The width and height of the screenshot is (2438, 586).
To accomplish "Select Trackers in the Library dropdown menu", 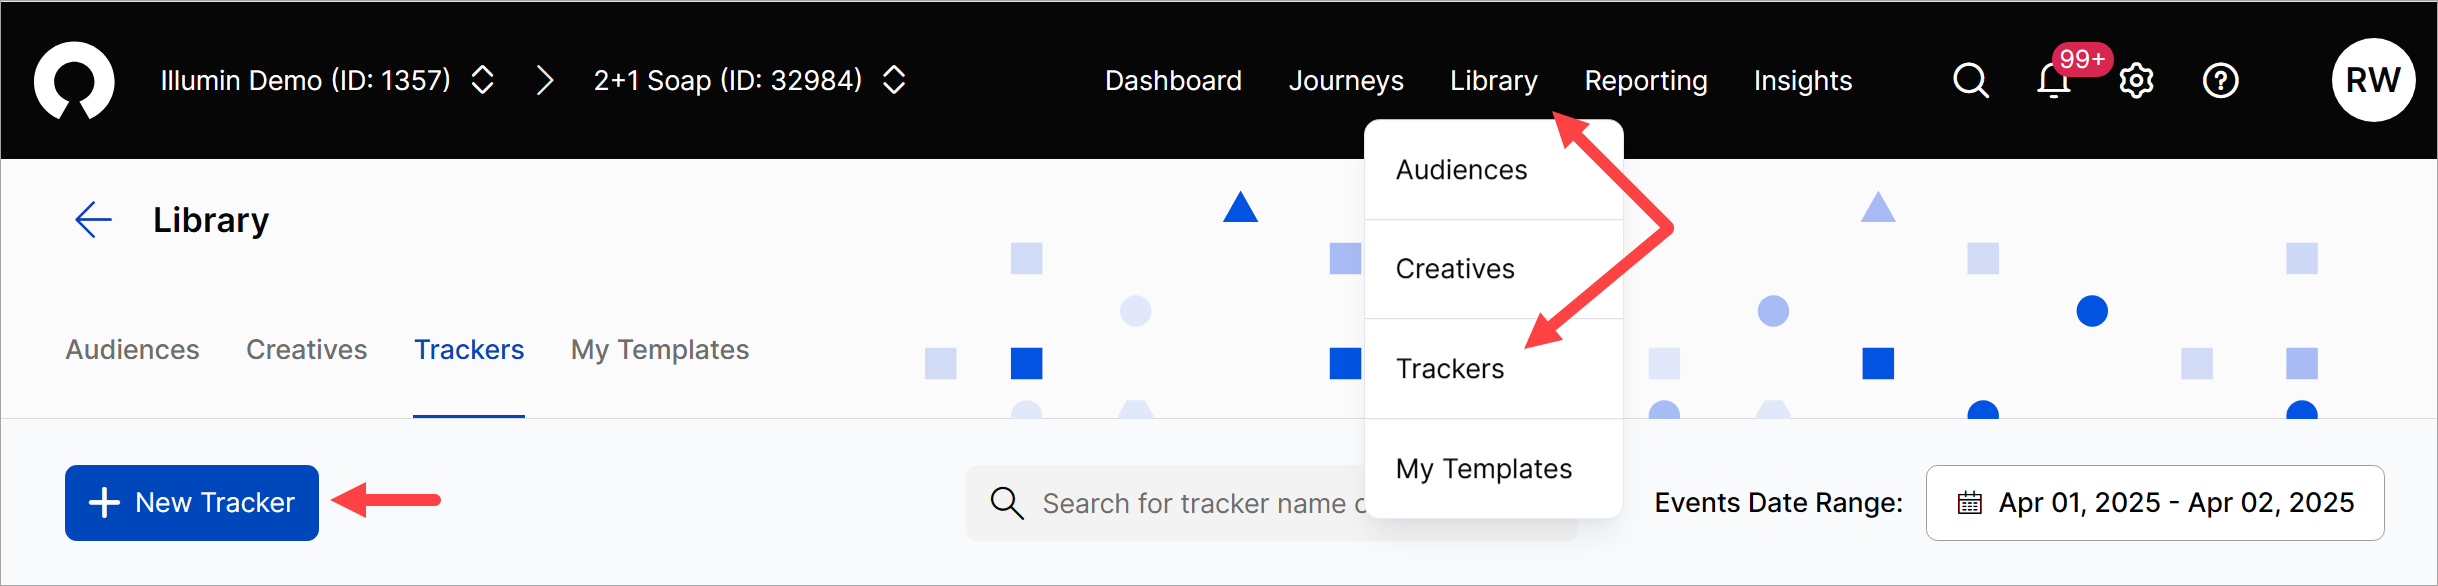I will [x=1449, y=369].
